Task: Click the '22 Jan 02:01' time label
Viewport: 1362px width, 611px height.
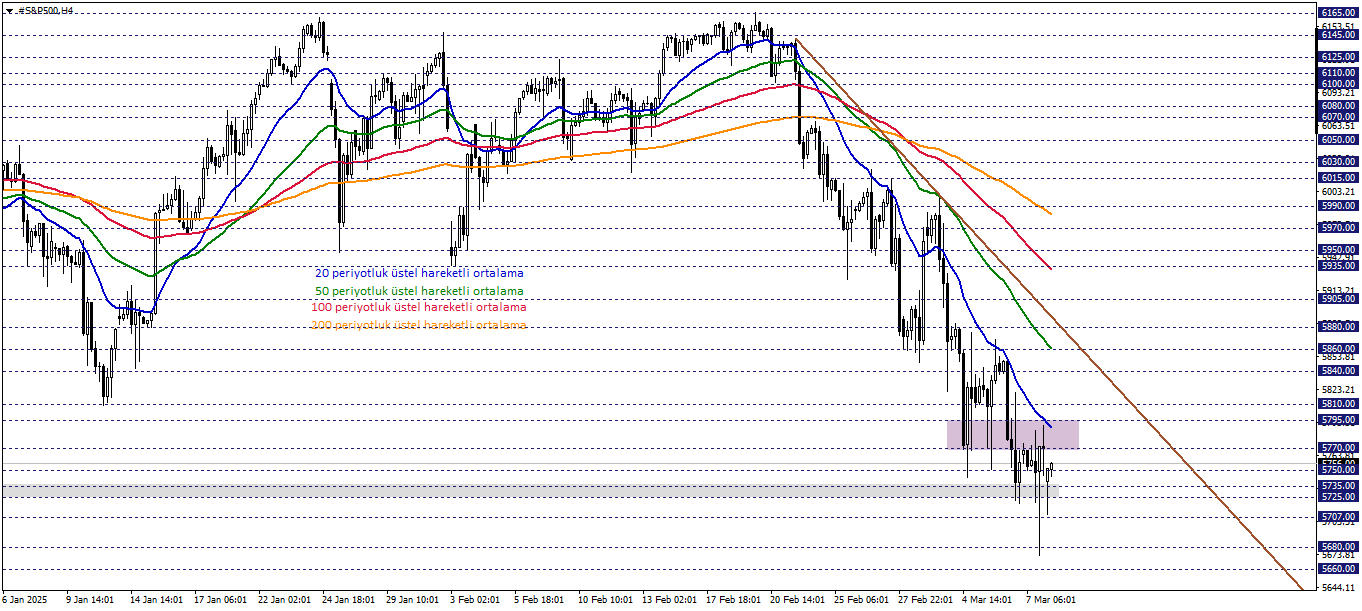Action: click(283, 600)
